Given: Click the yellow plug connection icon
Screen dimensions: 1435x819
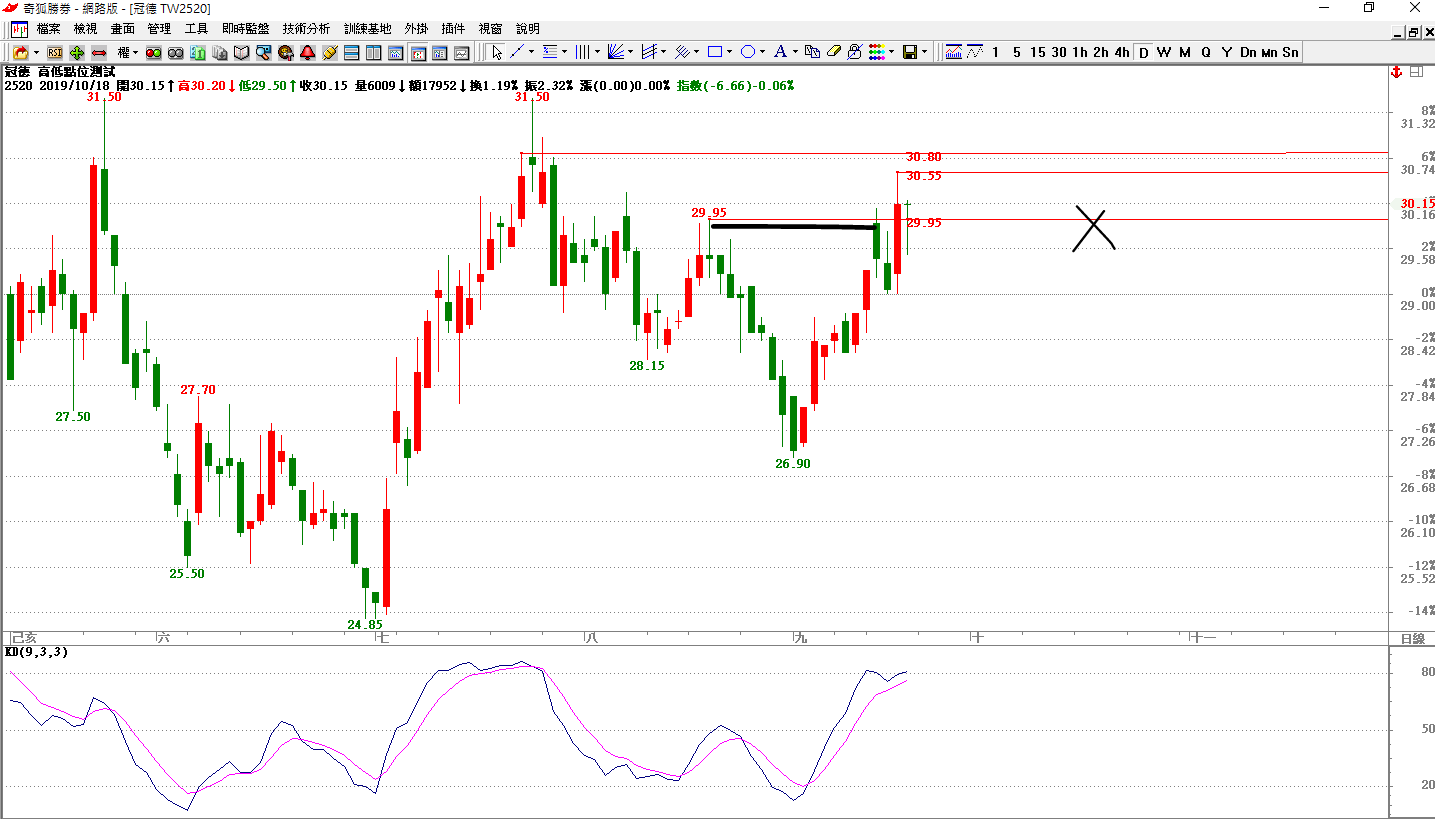Looking at the screenshot, I should pos(330,53).
